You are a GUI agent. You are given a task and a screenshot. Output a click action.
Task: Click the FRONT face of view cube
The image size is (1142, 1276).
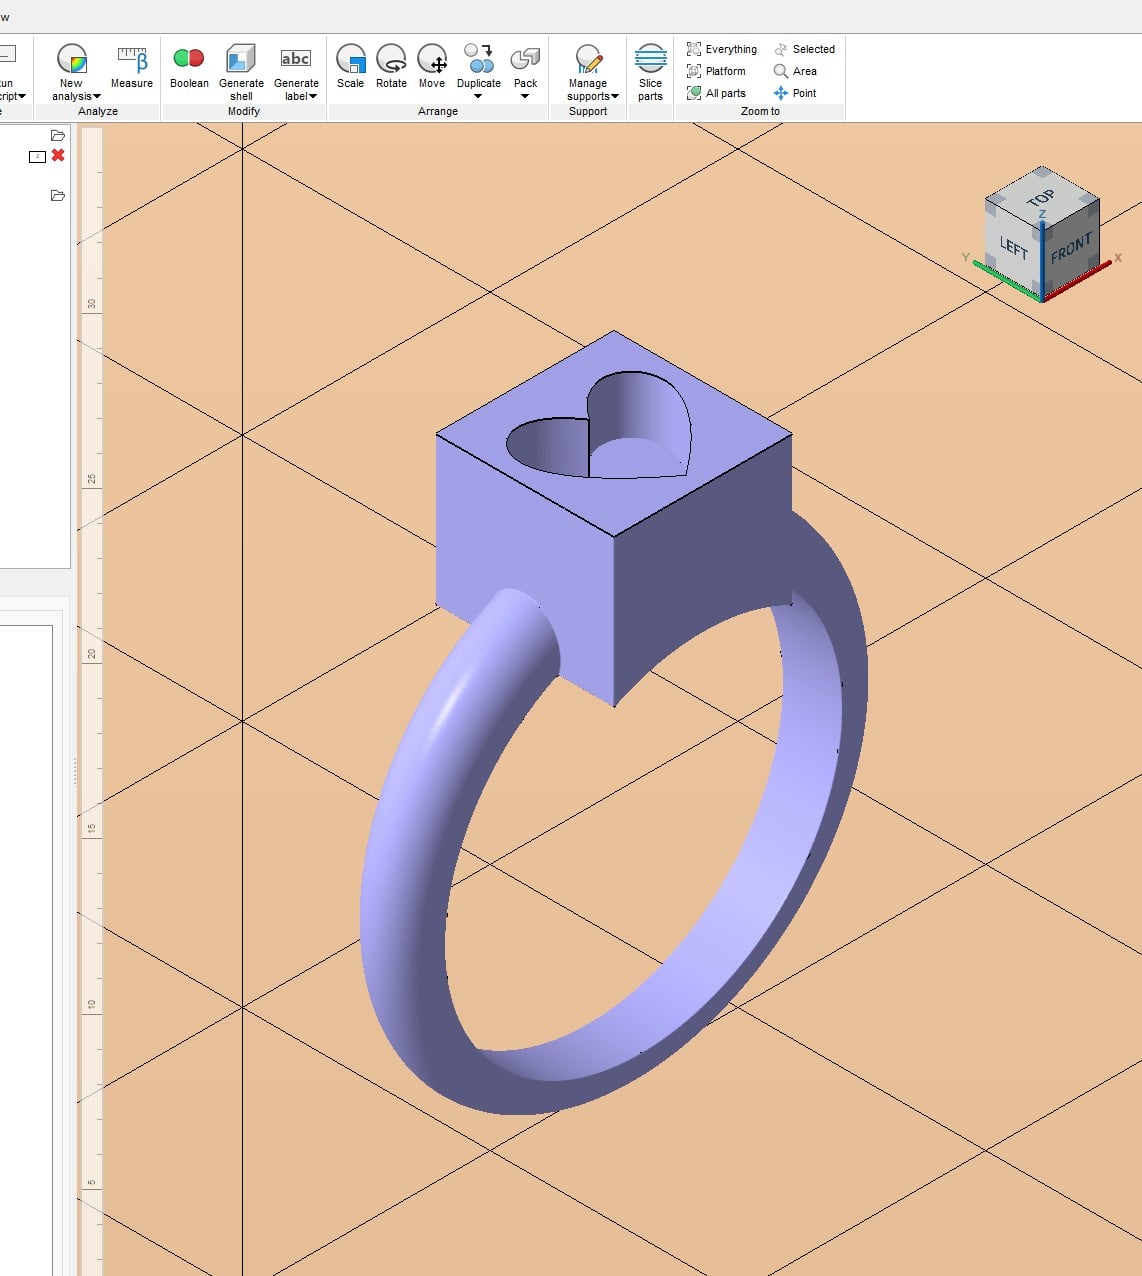(1070, 247)
